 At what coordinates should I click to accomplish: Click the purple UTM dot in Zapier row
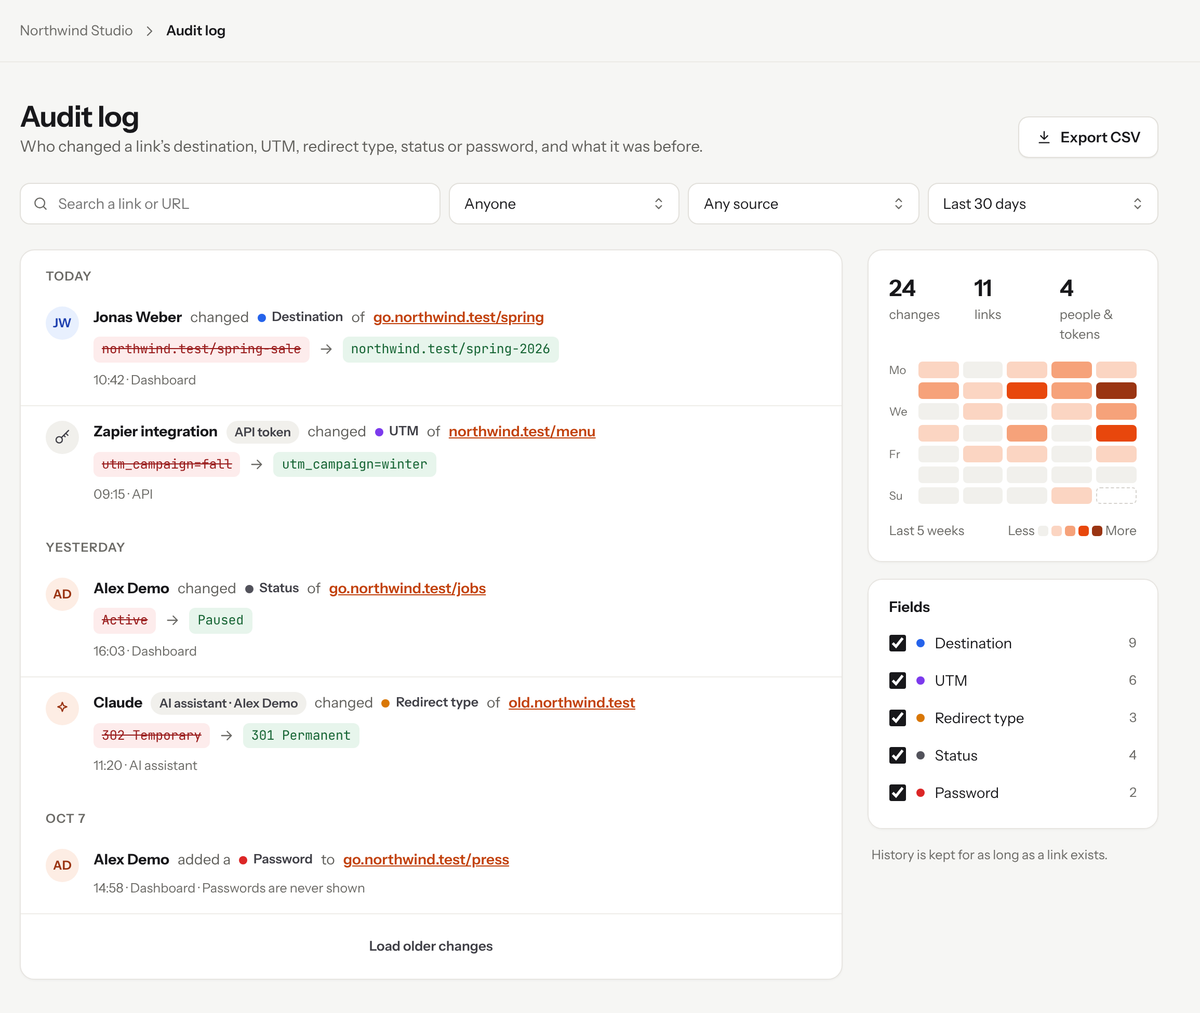pyautogui.click(x=379, y=432)
